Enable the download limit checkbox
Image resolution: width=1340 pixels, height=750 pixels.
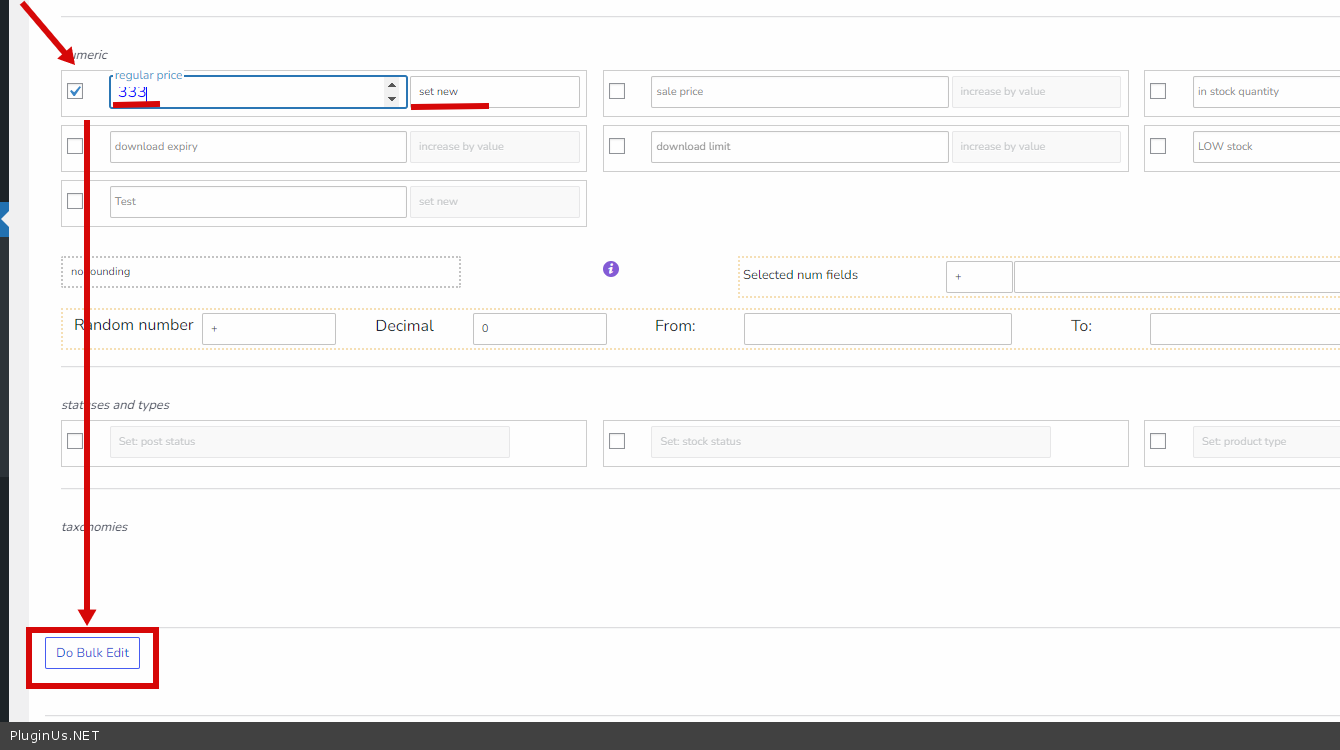(x=617, y=146)
